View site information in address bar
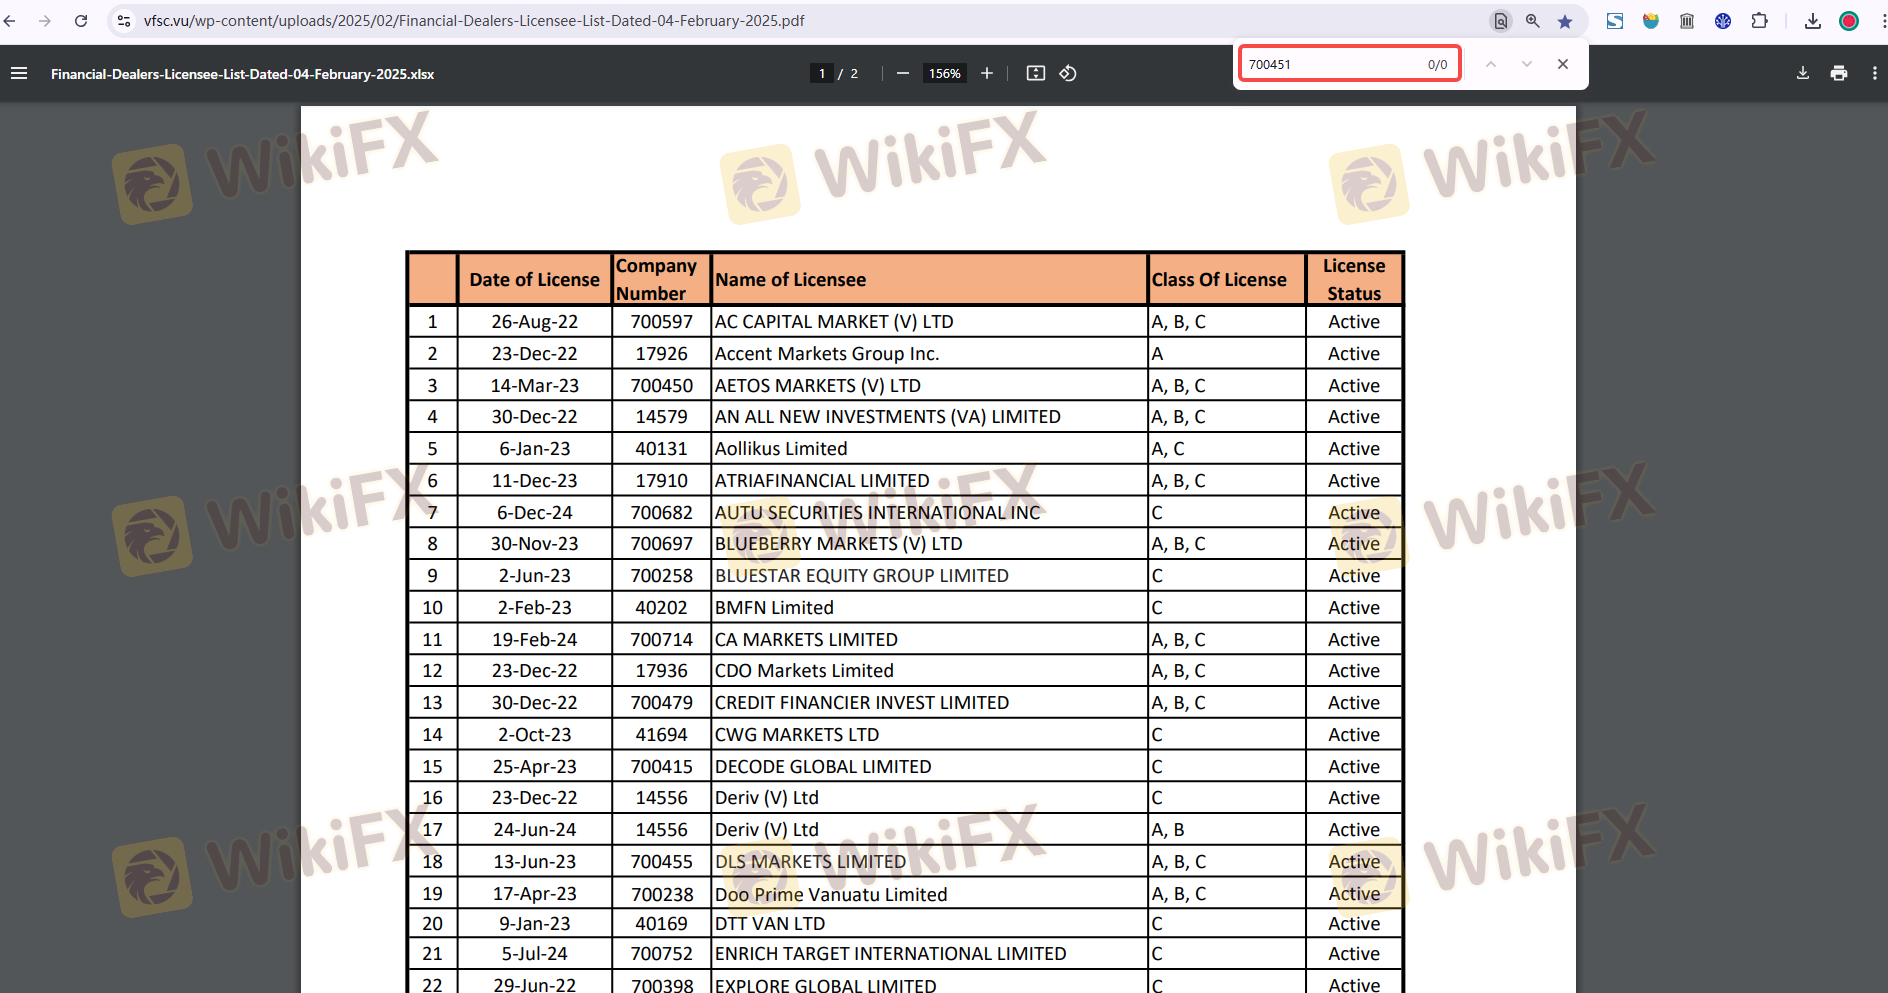 click(124, 21)
